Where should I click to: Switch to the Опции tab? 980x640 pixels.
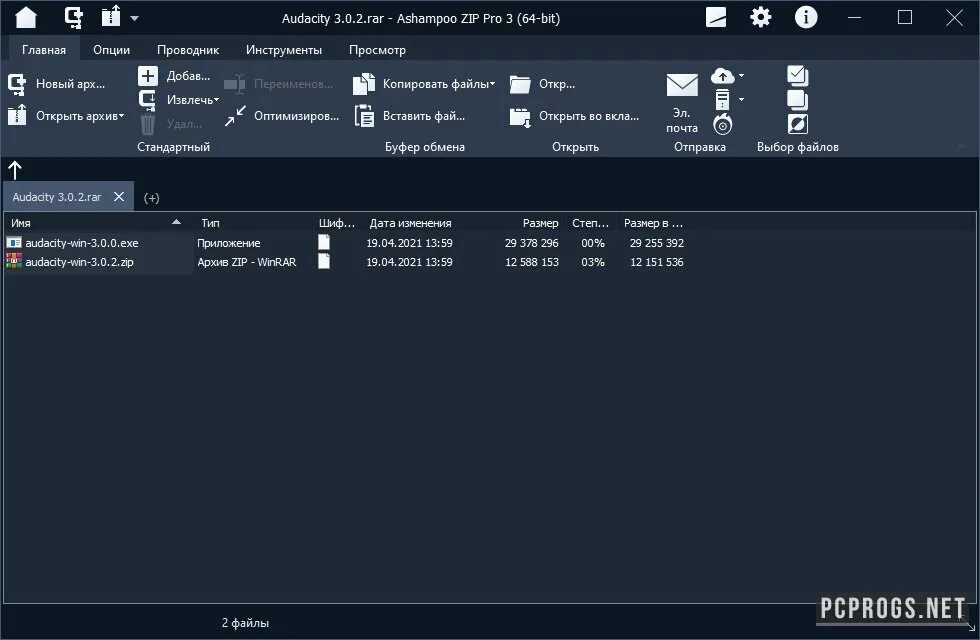pyautogui.click(x=111, y=49)
